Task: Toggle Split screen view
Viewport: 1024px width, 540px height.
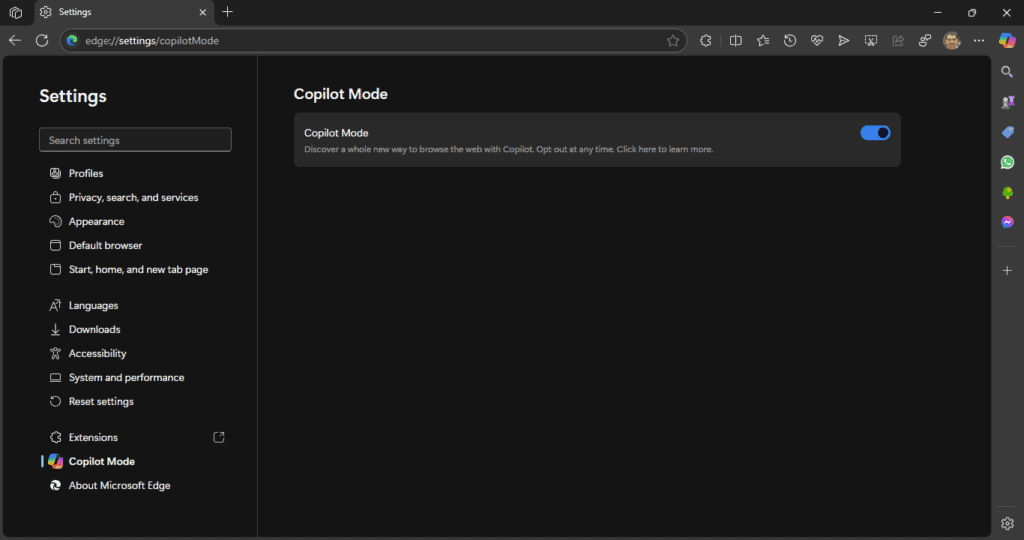Action: [735, 40]
